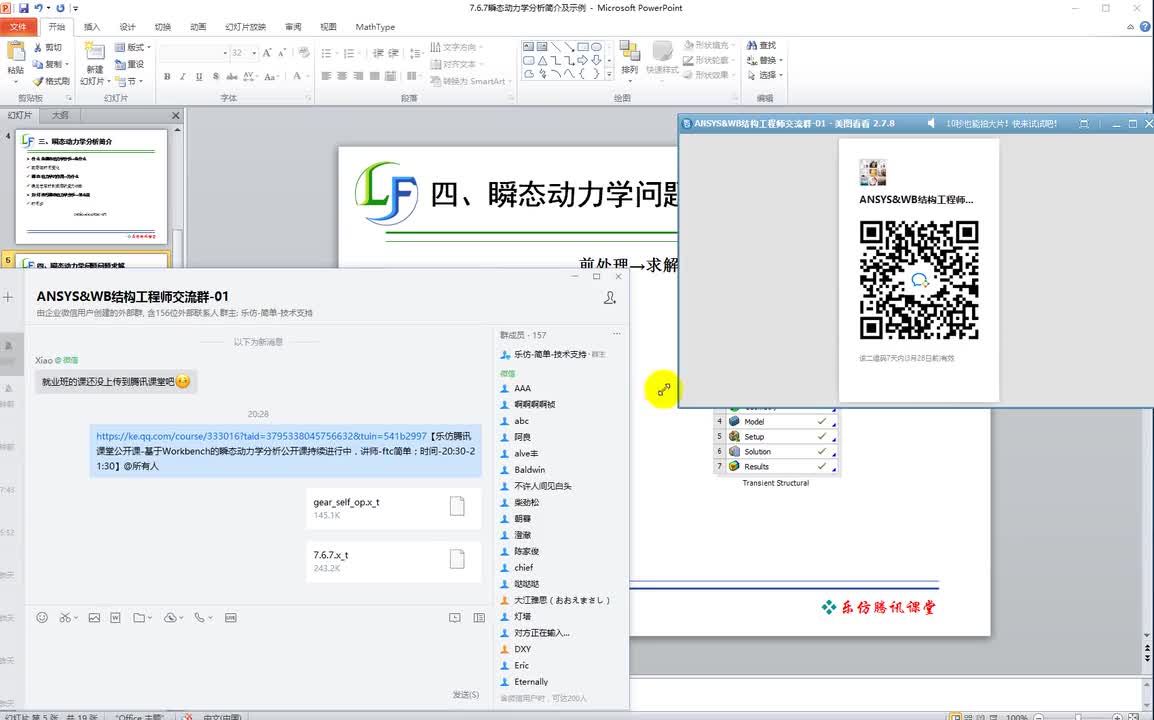The width and height of the screenshot is (1154, 720).
Task: Open the ke.qq.com course link in chat
Action: 261,436
